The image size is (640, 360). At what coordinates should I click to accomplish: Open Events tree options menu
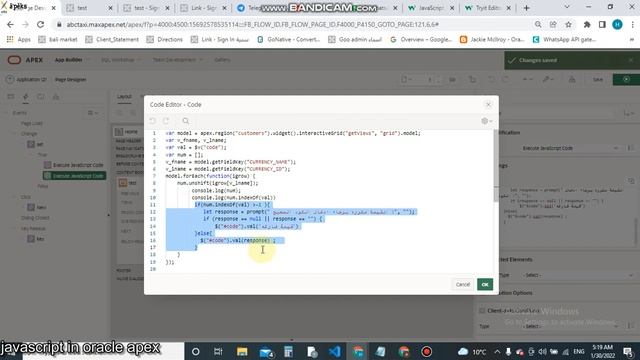(x=93, y=113)
